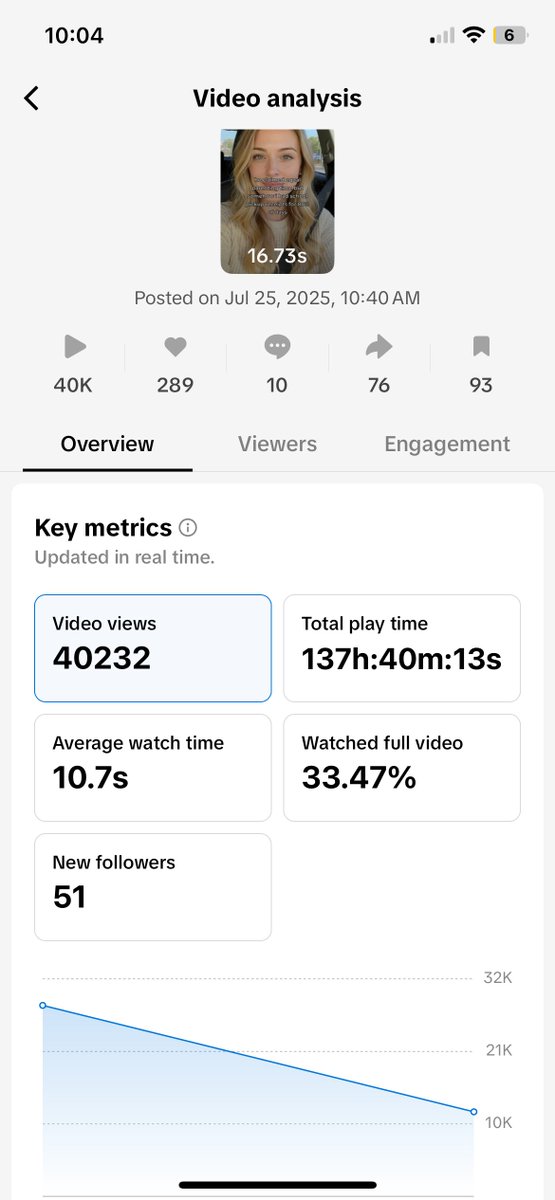
Task: Tap the play count icon
Action: pyautogui.click(x=74, y=347)
